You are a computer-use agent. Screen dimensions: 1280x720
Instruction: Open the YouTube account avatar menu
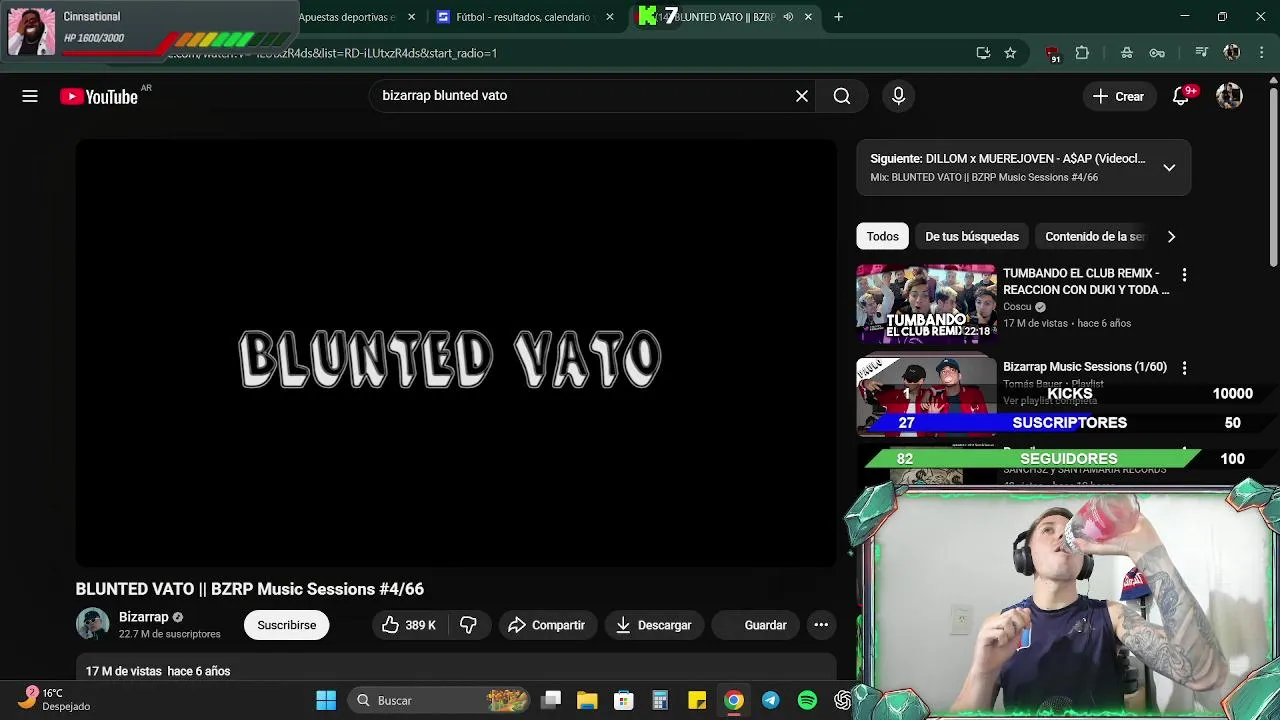pos(1229,96)
